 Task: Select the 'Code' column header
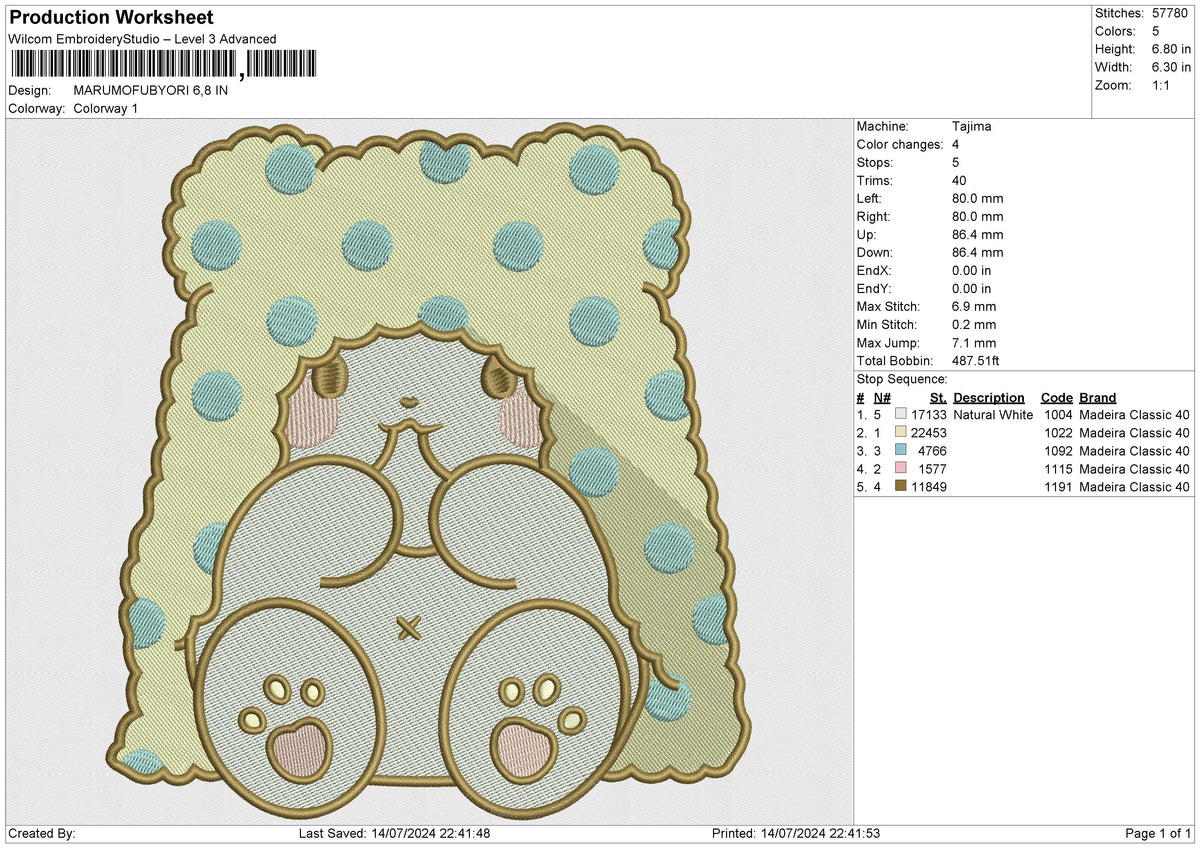tap(1056, 398)
